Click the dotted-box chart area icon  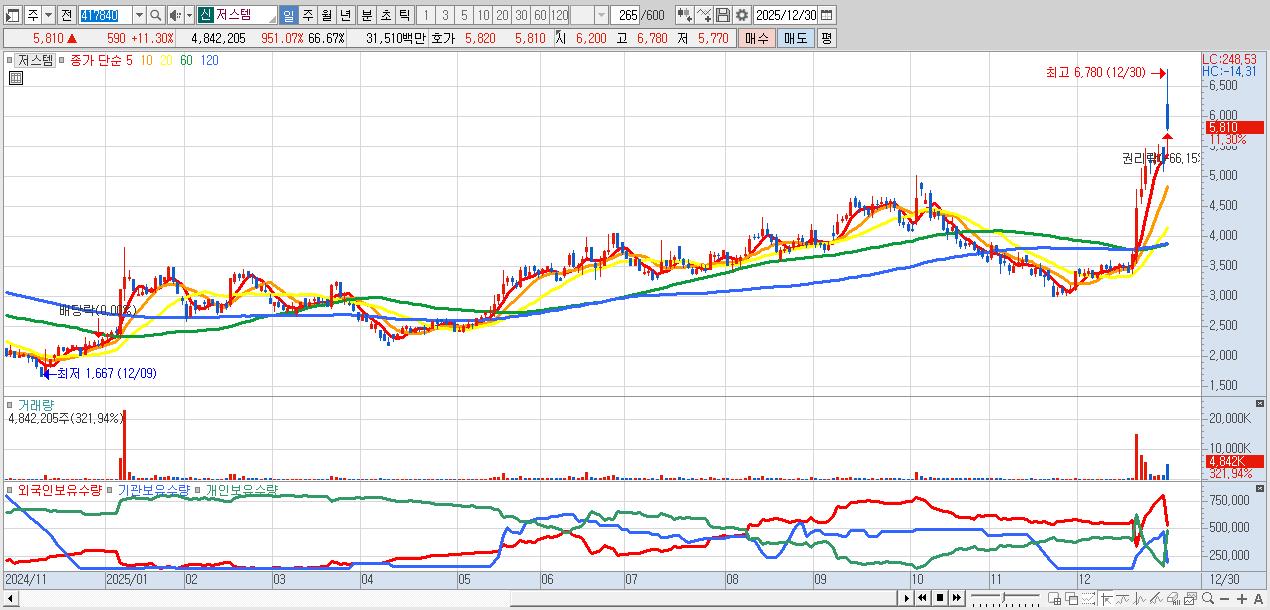tap(1088, 598)
